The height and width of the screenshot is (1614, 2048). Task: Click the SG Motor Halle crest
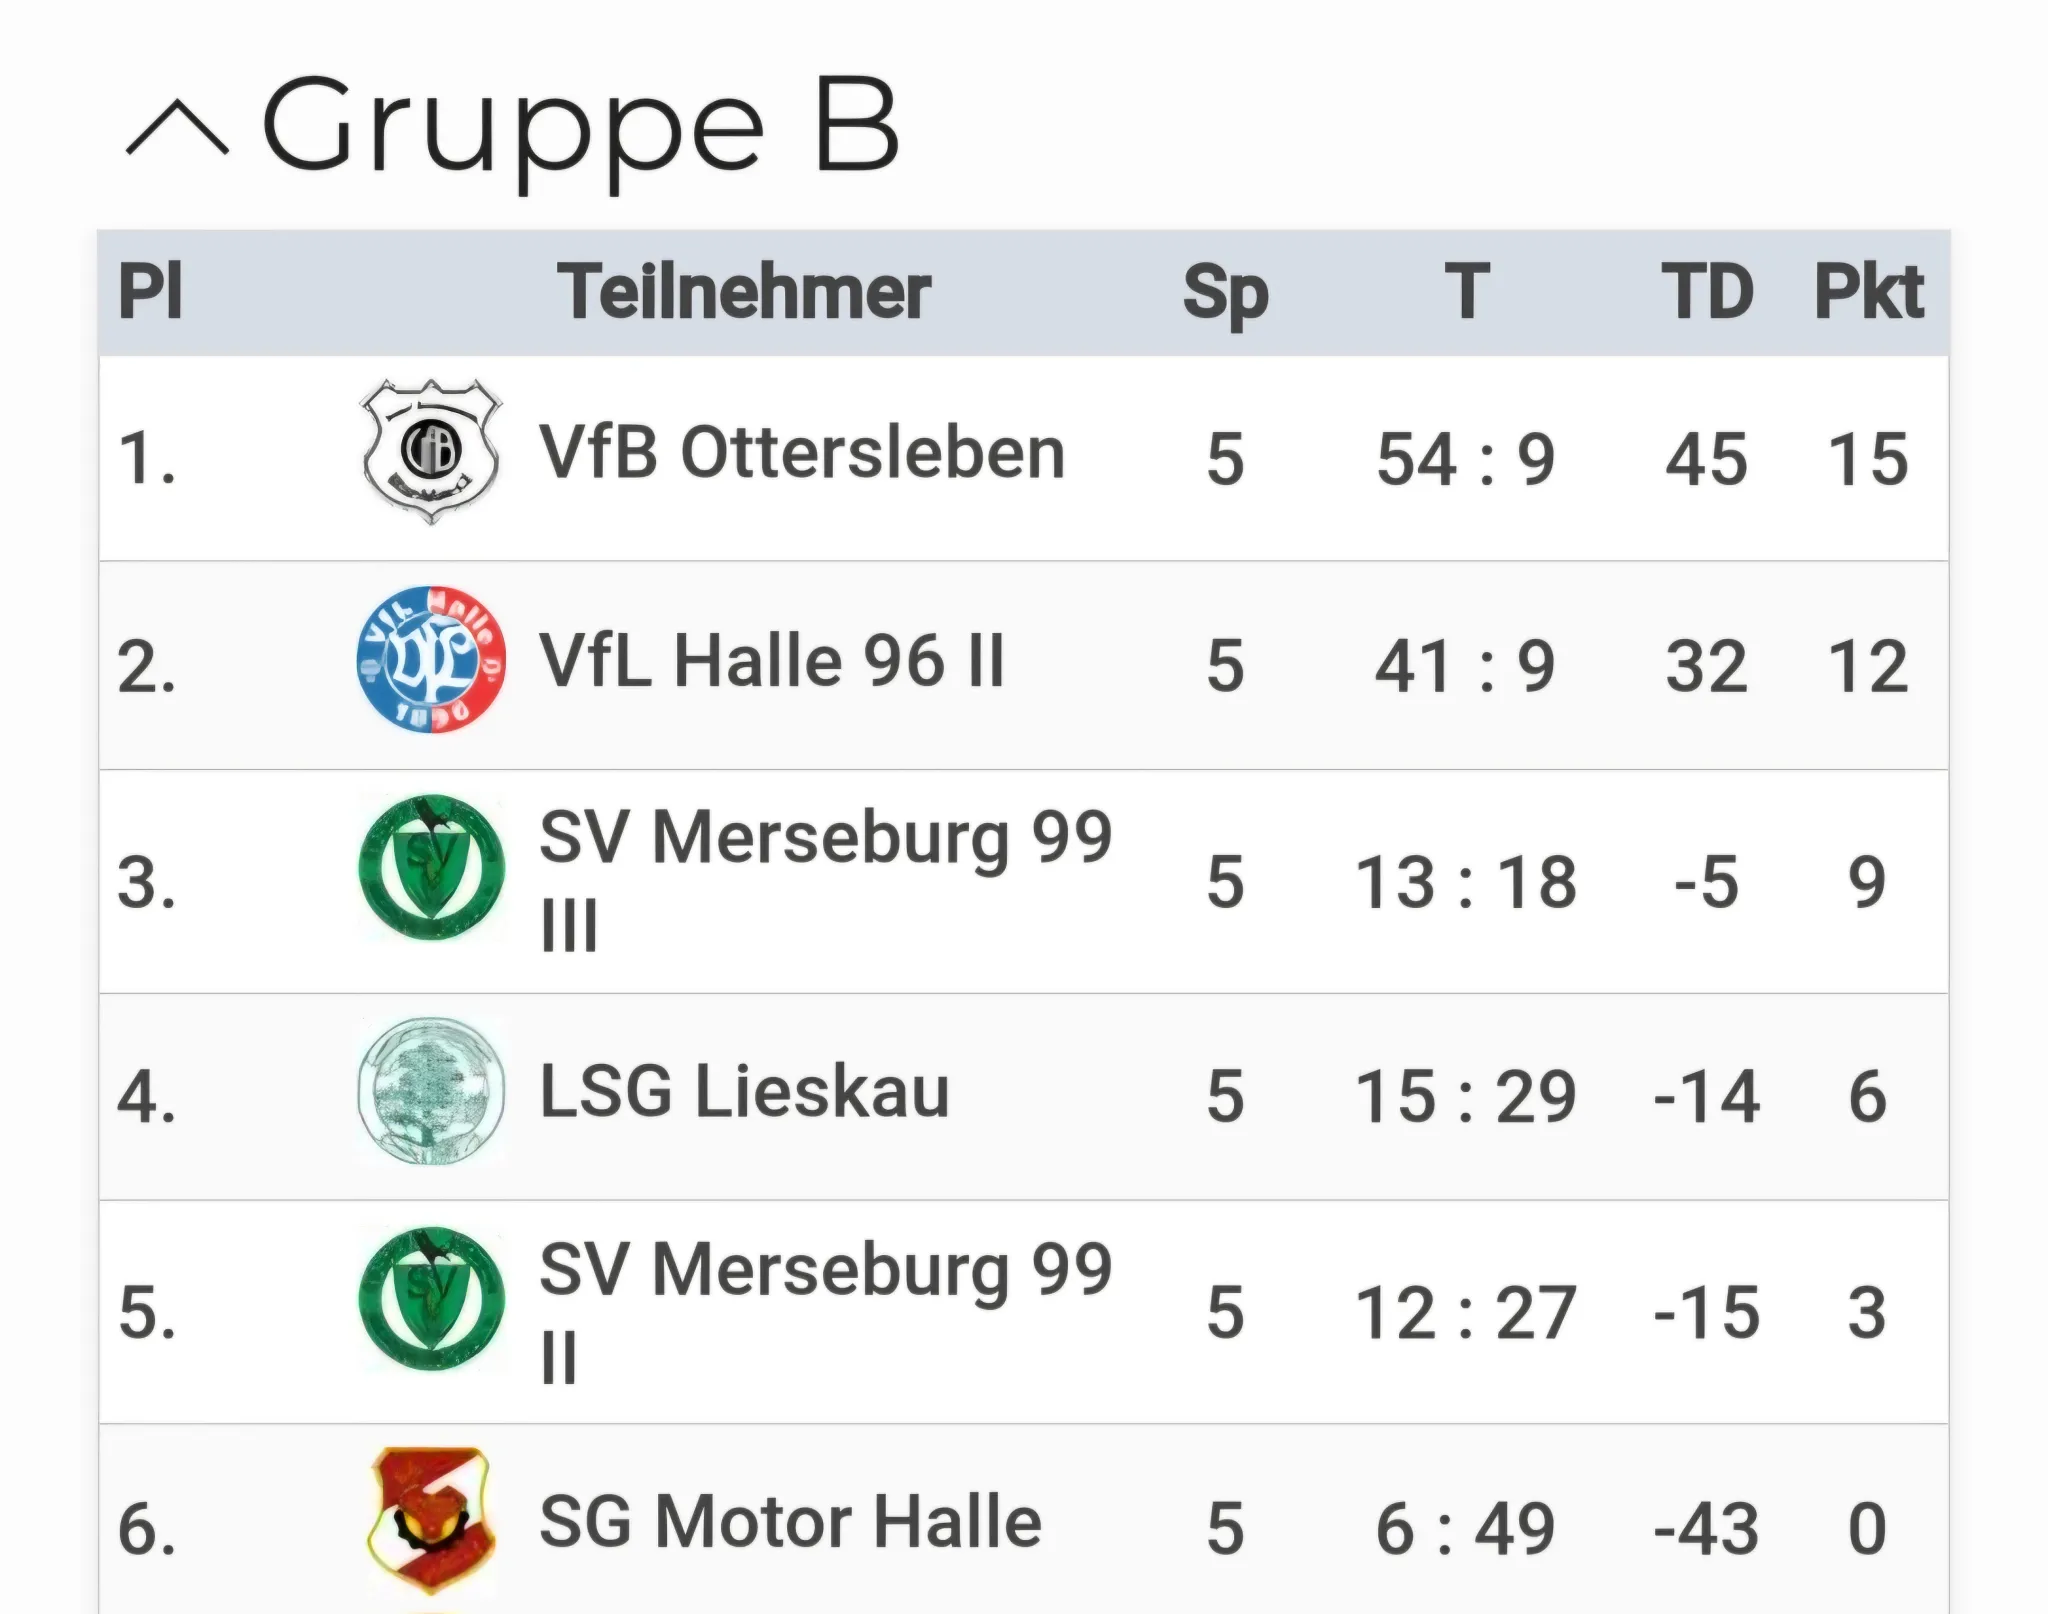(x=431, y=1520)
